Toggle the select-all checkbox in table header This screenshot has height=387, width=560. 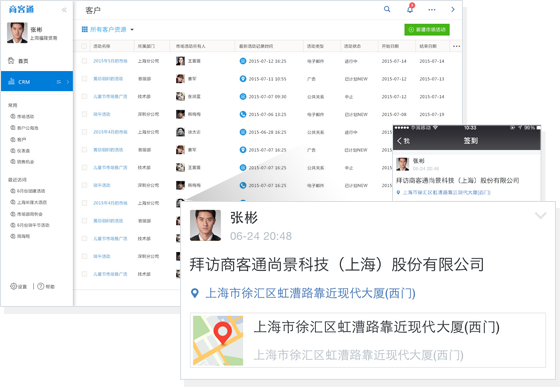click(84, 46)
